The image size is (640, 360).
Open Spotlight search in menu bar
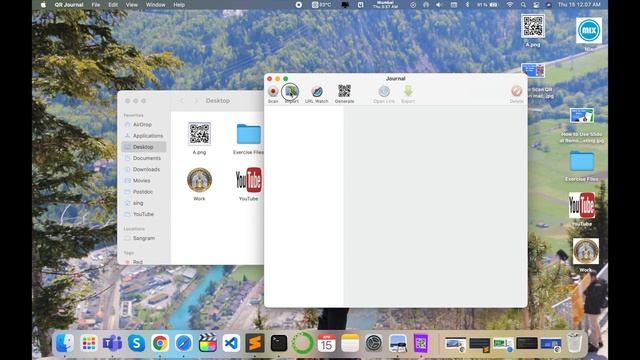coord(523,5)
